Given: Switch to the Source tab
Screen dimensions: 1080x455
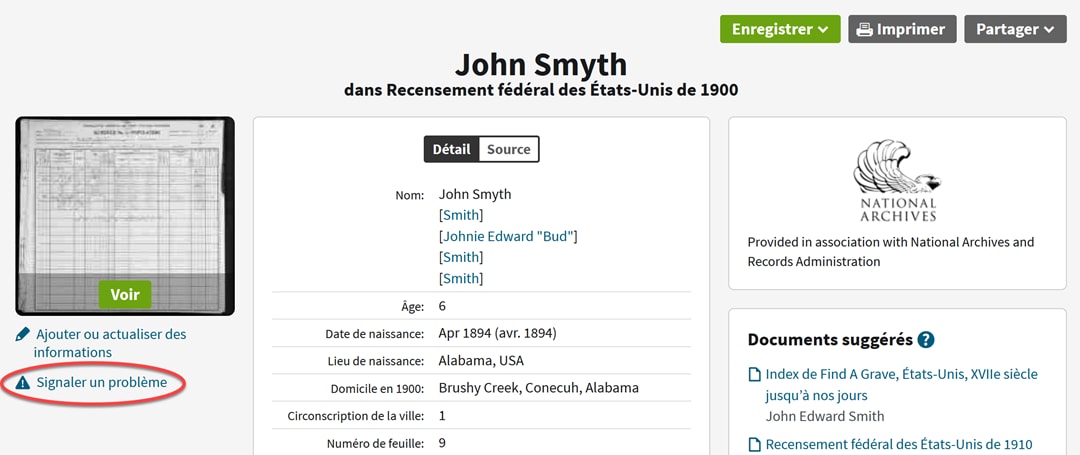Looking at the screenshot, I should 508,149.
